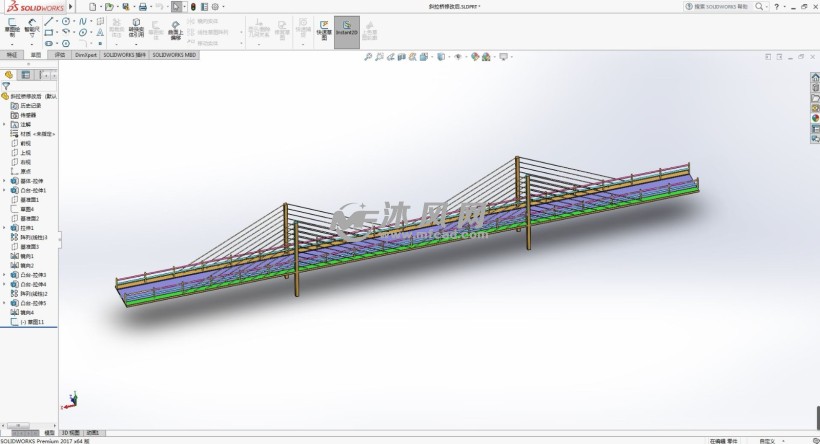820x444 pixels.
Task: Open the DimXpert tab
Action: pos(85,54)
